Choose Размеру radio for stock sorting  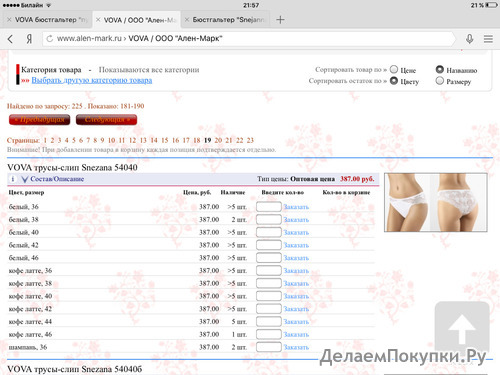point(440,81)
